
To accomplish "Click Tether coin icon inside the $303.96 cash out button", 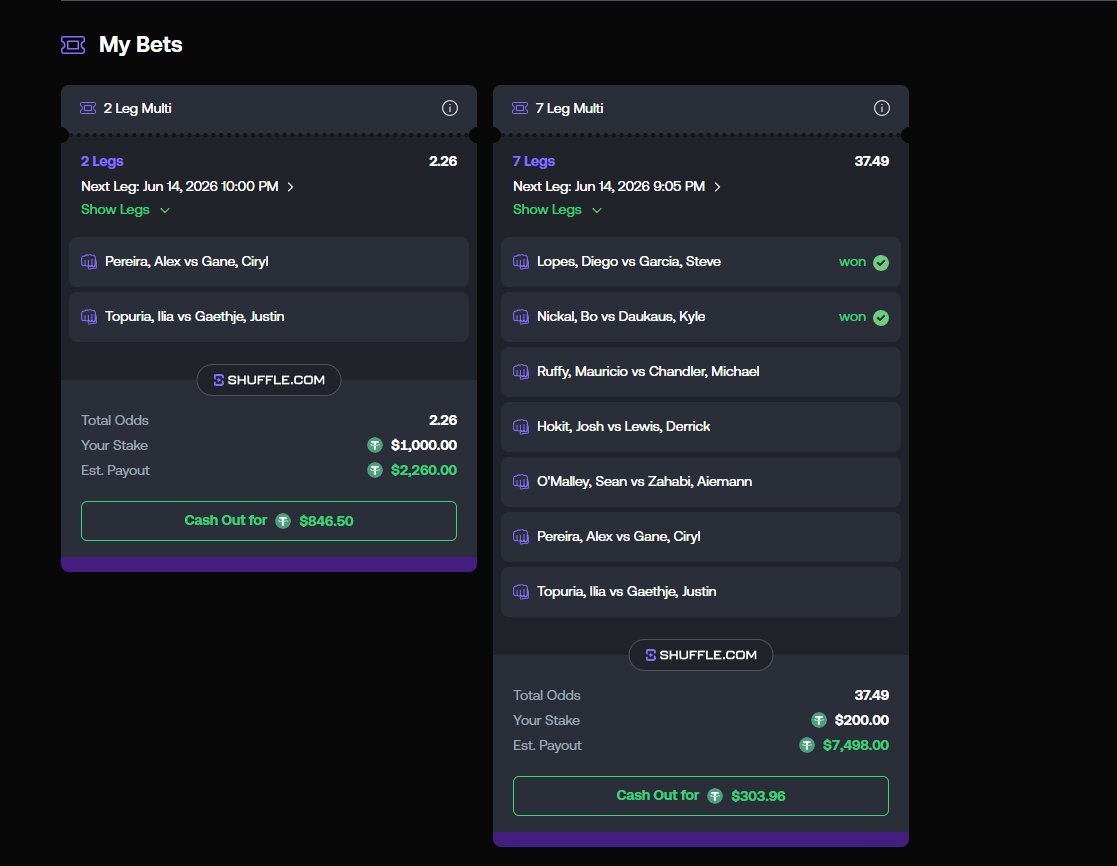I will point(715,796).
